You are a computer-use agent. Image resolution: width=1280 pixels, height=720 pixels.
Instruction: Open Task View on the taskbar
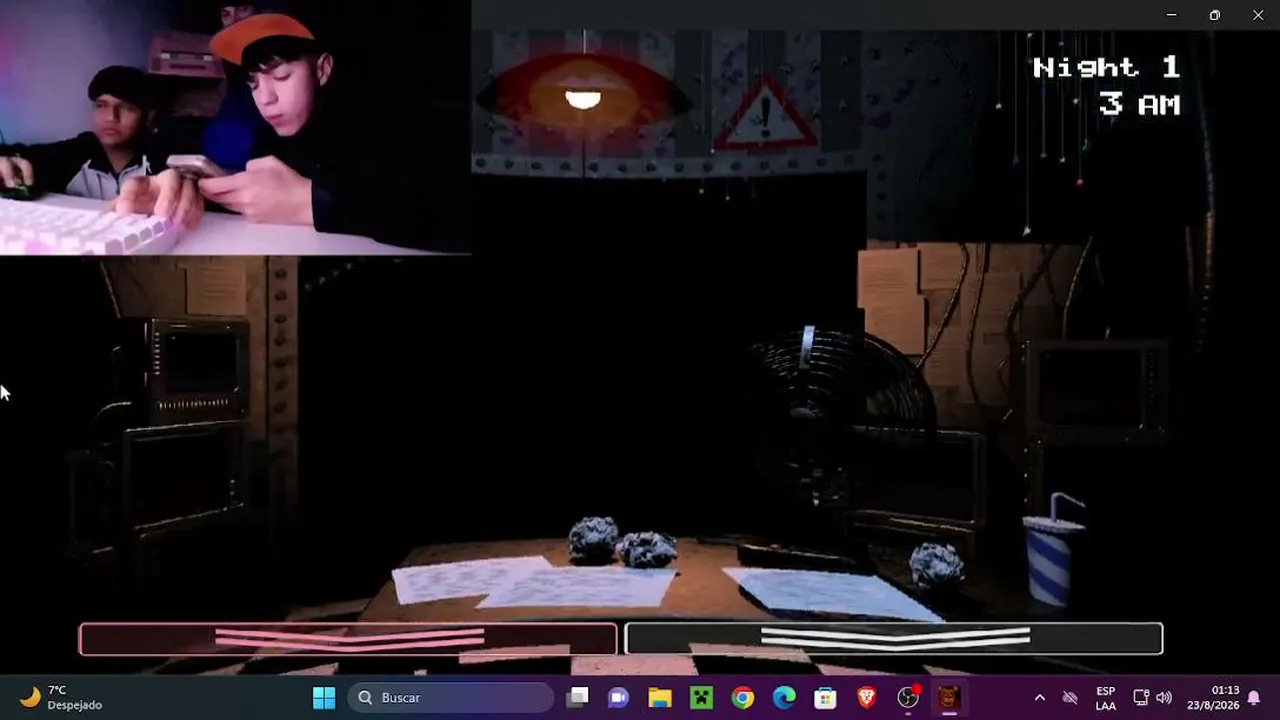[577, 697]
